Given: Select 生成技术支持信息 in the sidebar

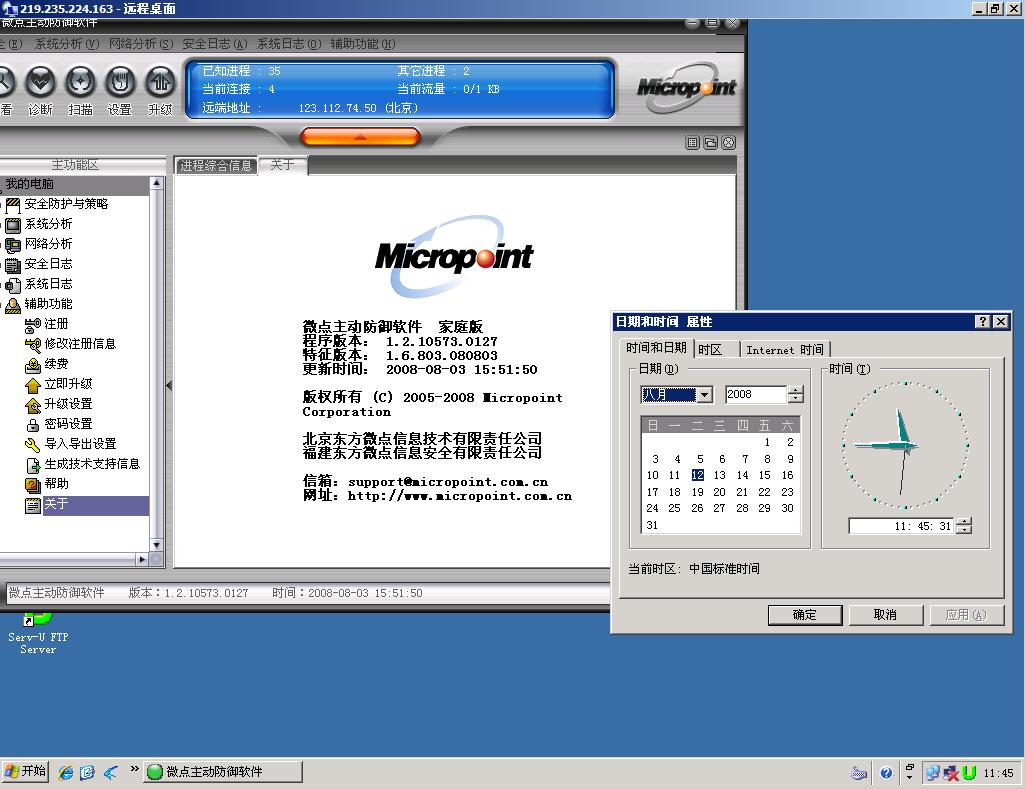Looking at the screenshot, I should tap(92, 464).
